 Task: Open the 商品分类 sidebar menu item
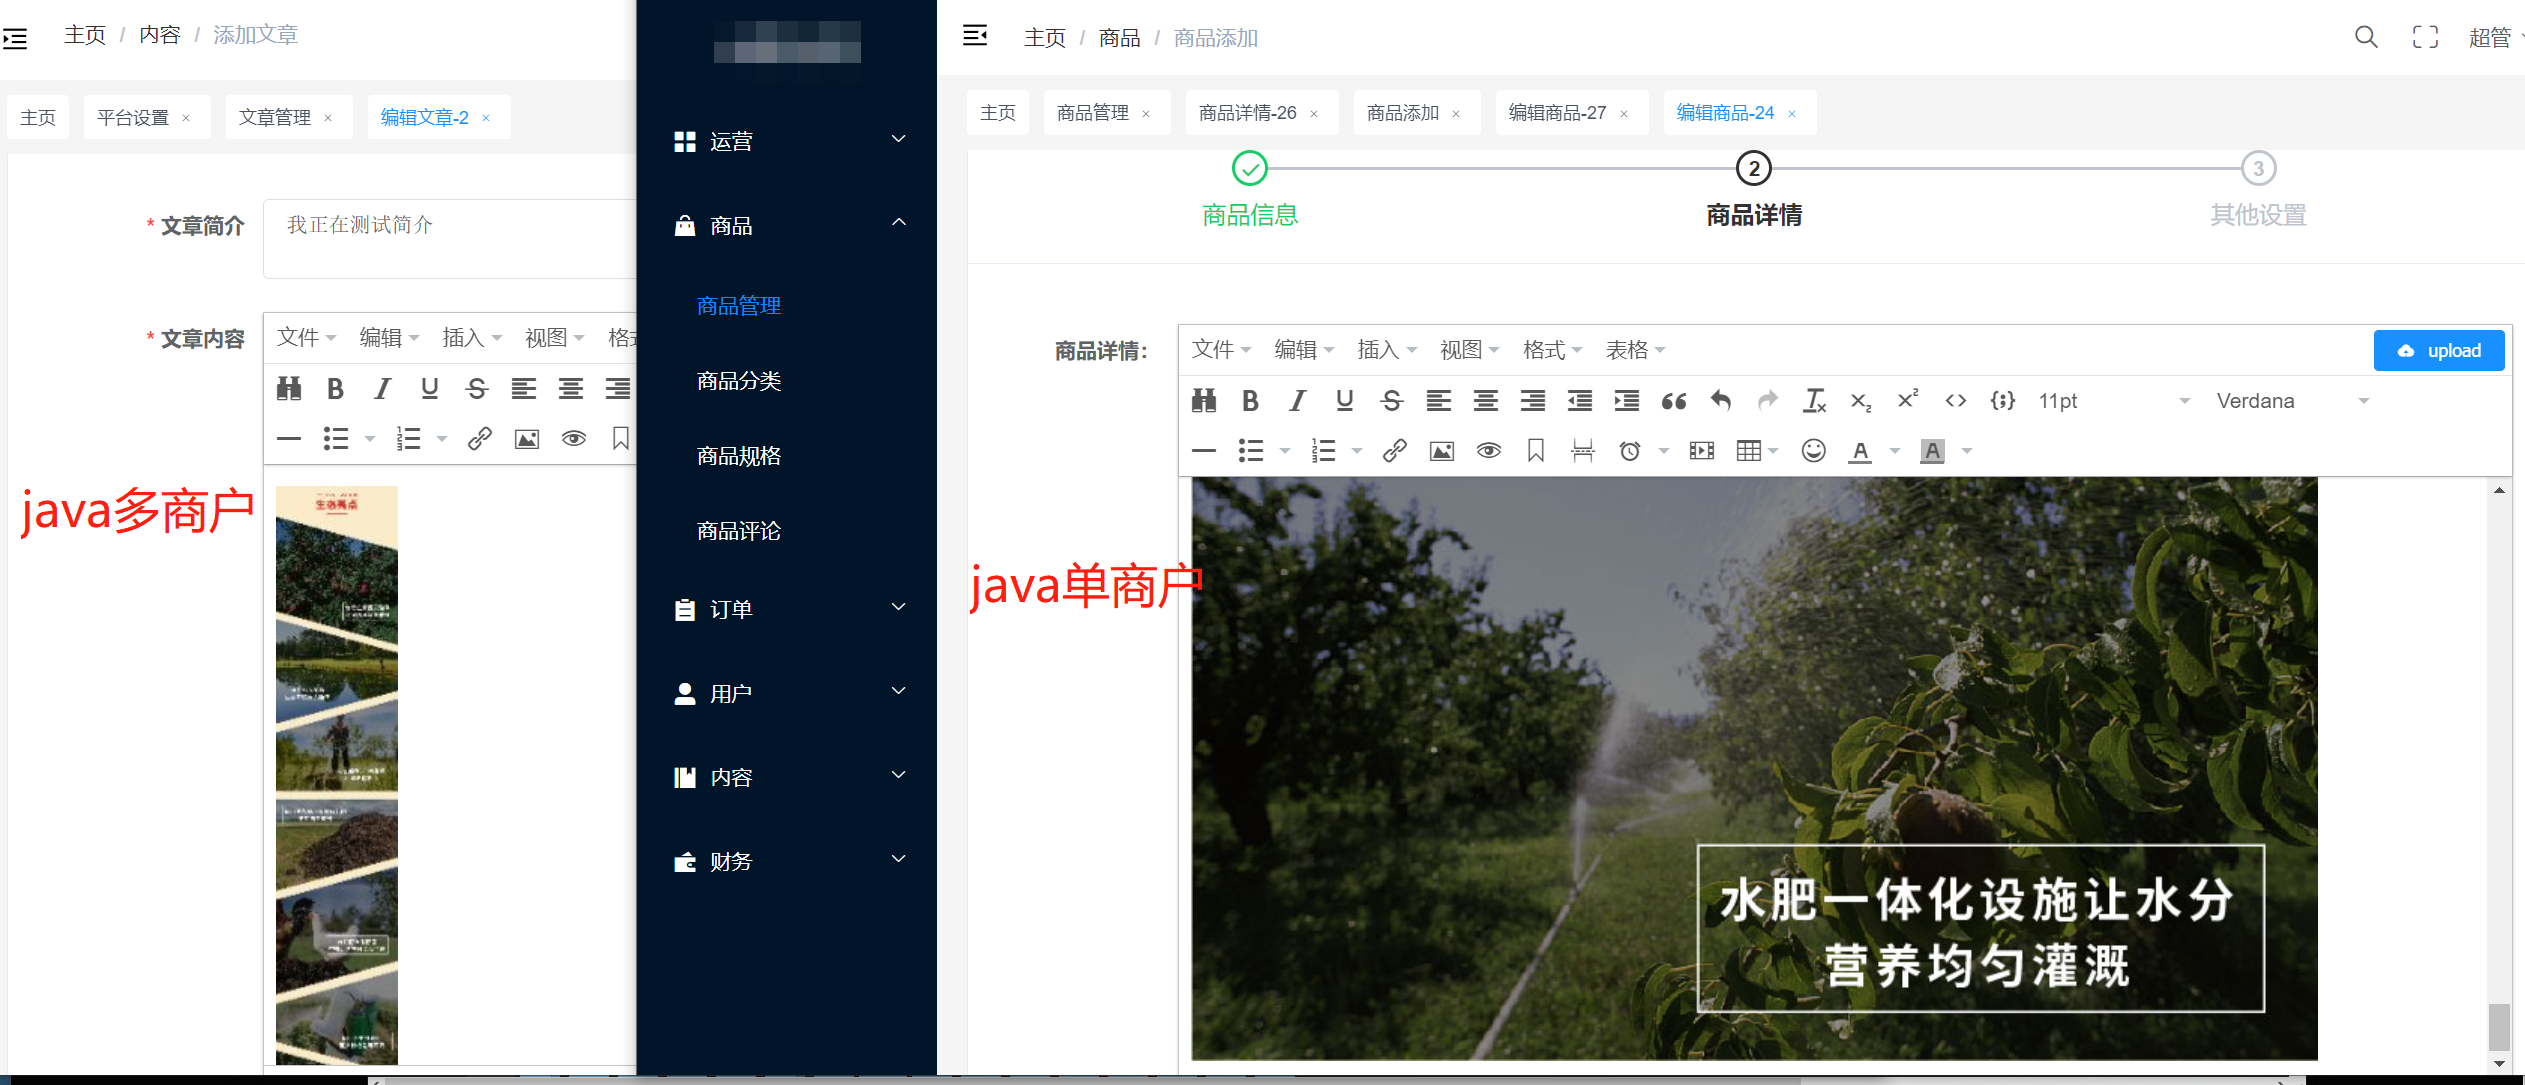(739, 381)
